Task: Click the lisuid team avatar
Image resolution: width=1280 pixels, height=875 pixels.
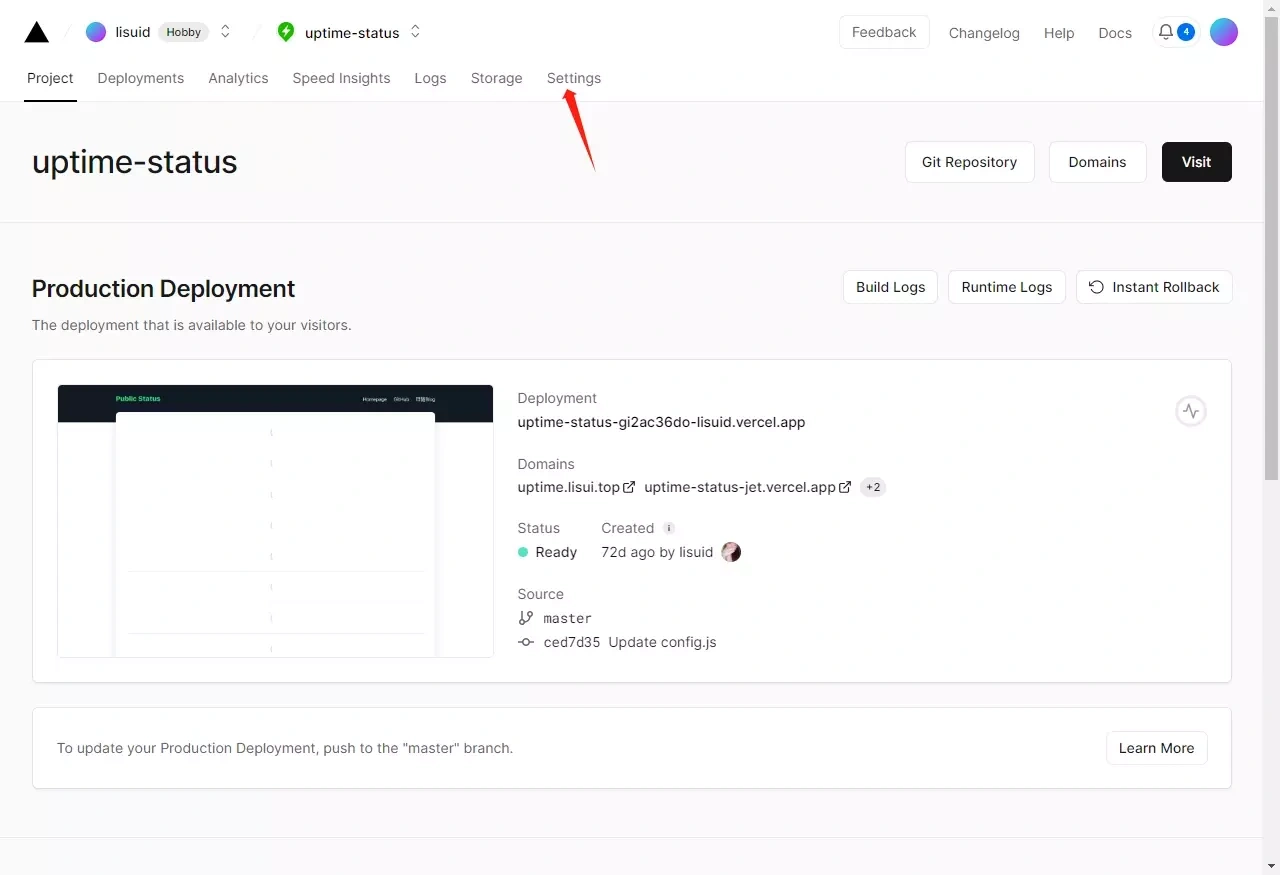Action: click(x=96, y=32)
